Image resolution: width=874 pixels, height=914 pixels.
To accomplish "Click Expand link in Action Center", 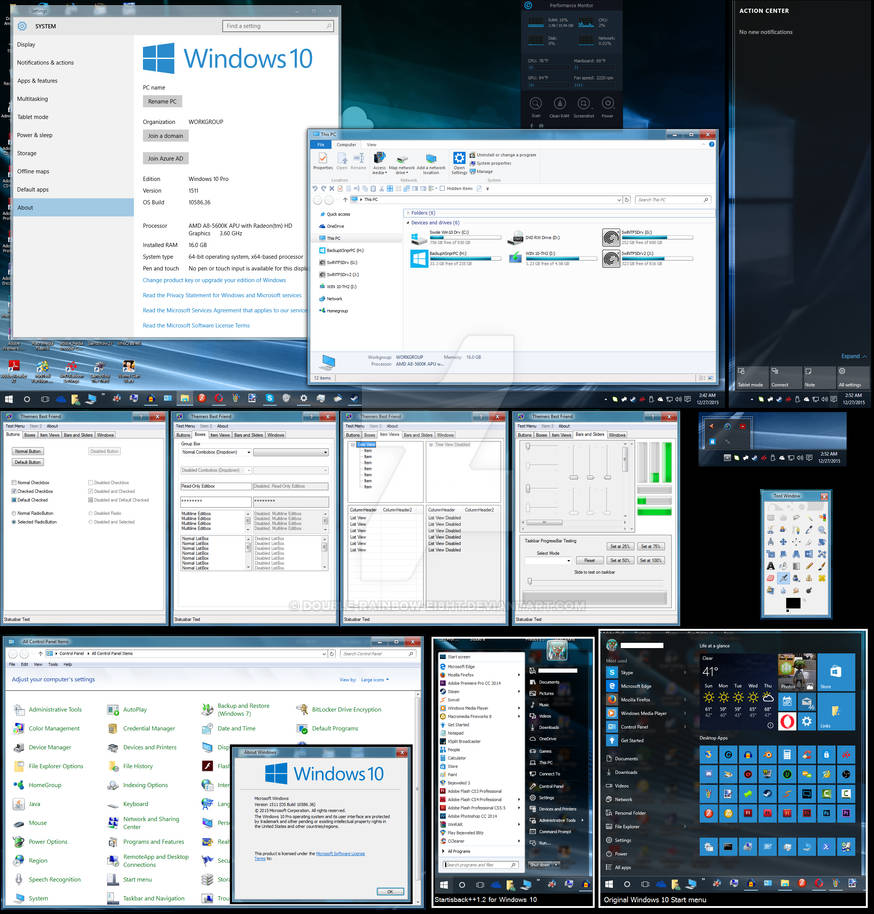I will coord(853,356).
